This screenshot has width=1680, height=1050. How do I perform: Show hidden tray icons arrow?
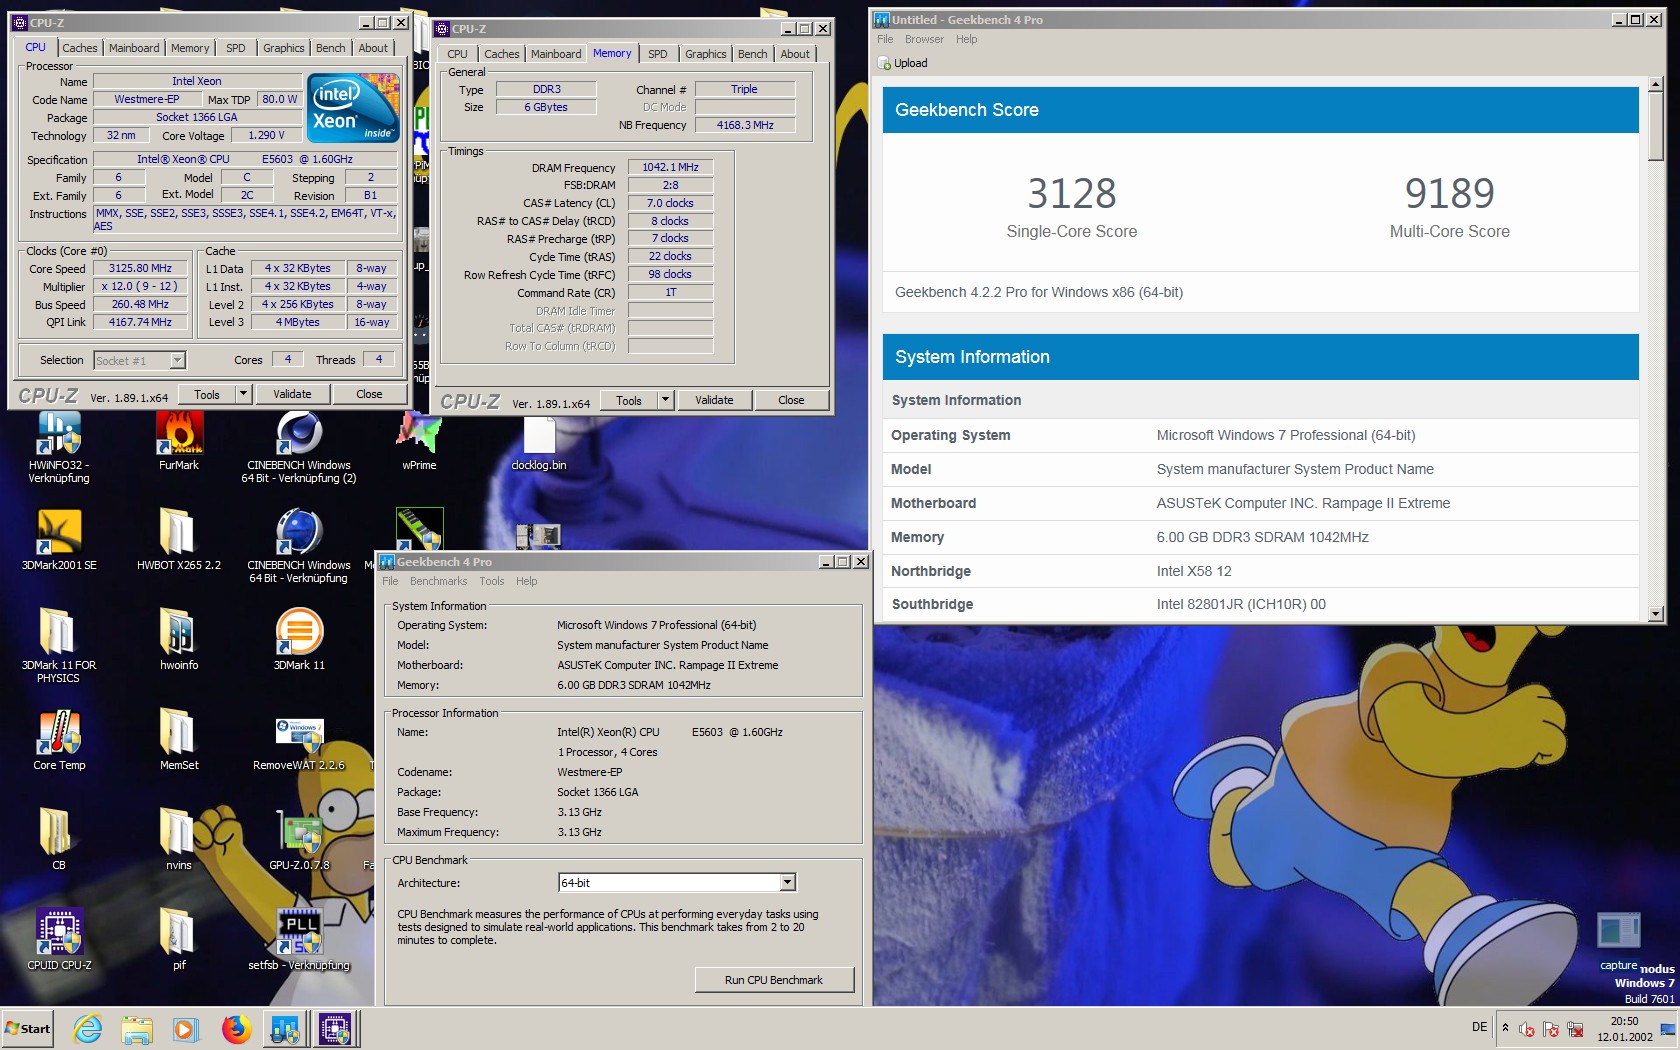tap(1505, 1028)
